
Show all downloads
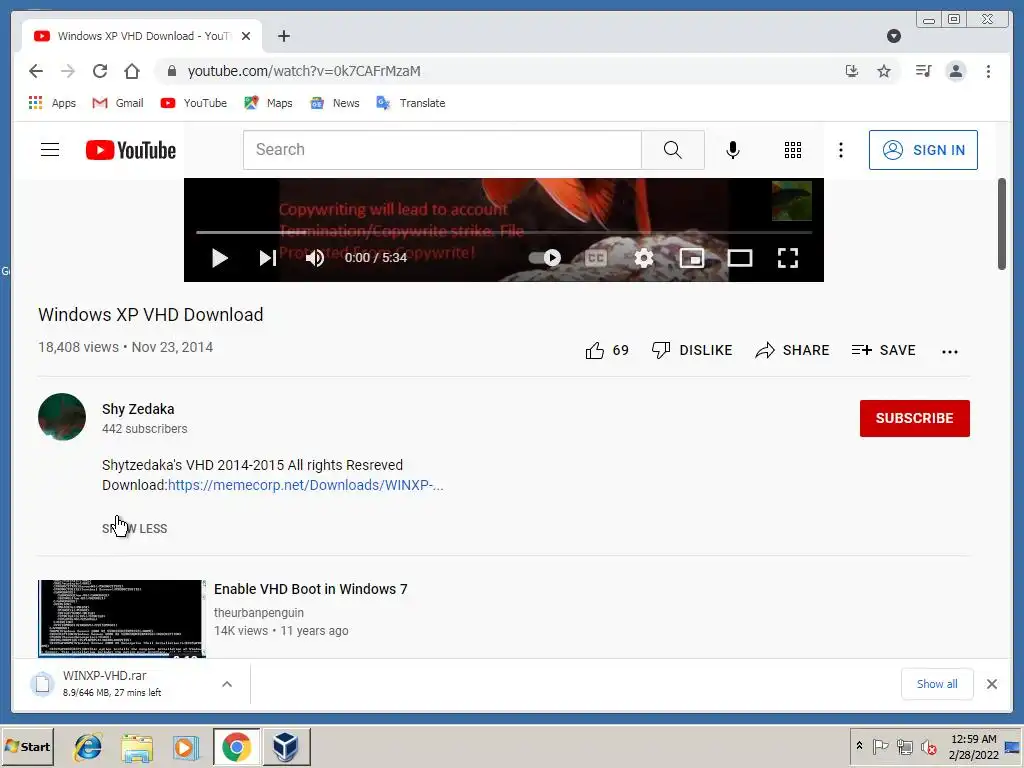[x=936, y=684]
